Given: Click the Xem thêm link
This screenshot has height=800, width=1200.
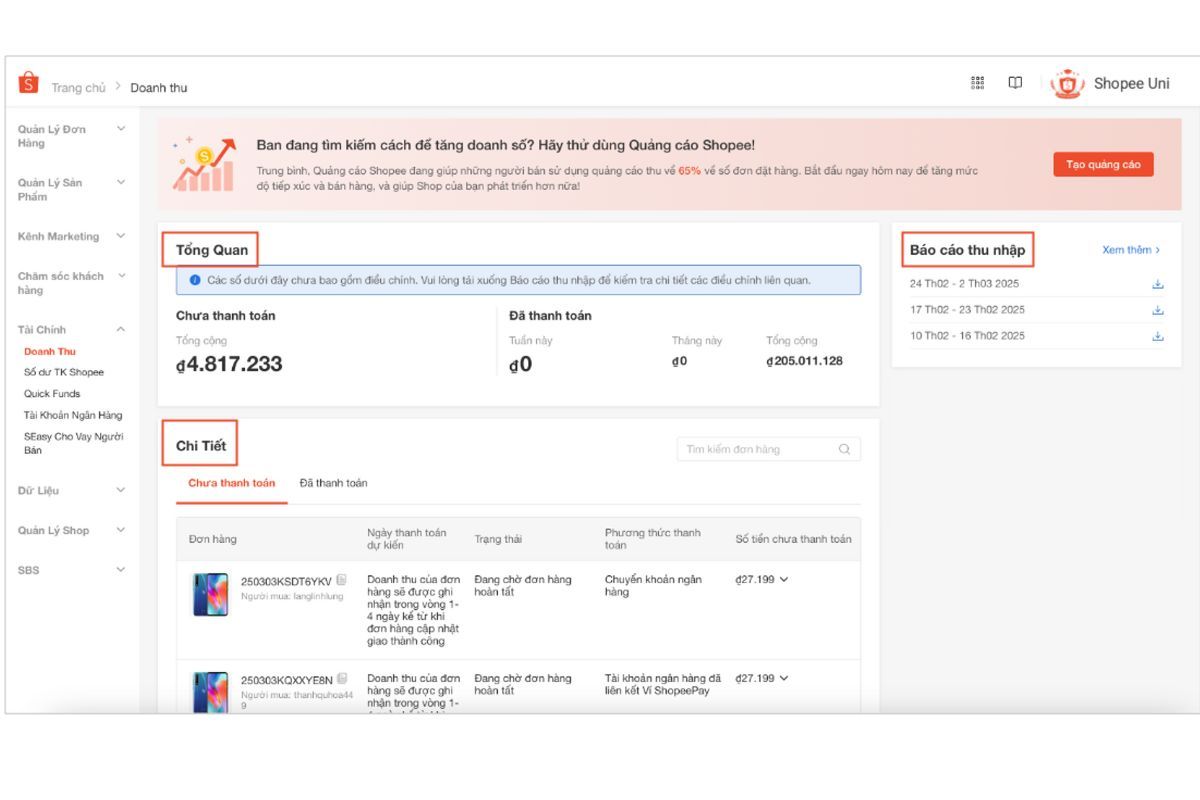Looking at the screenshot, I should [x=1131, y=250].
